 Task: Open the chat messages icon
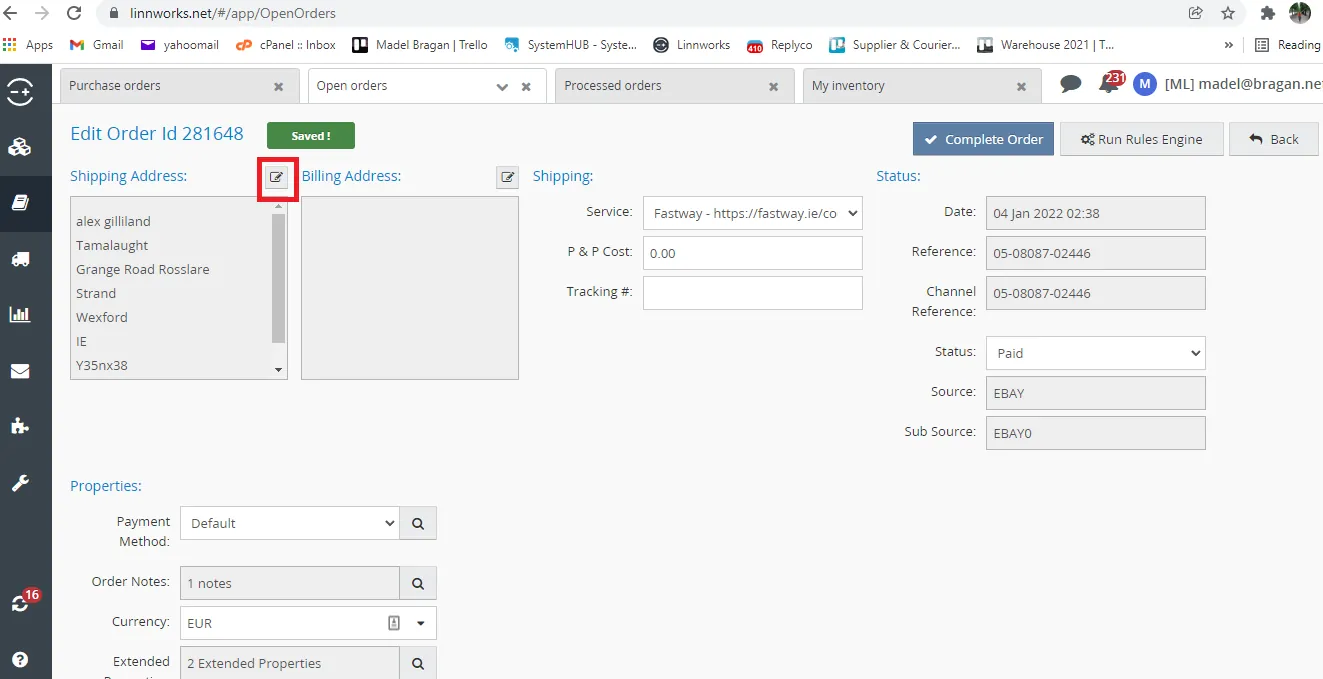[1071, 84]
